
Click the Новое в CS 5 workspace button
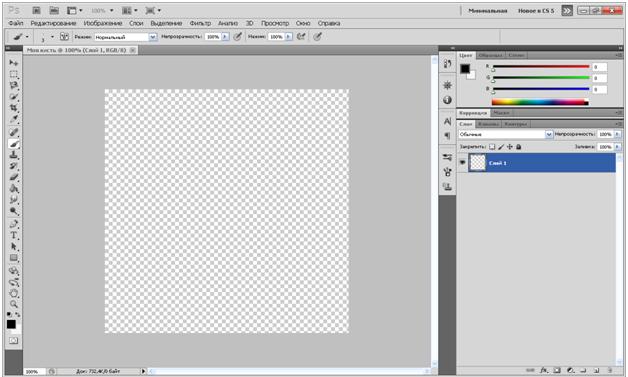pyautogui.click(x=536, y=11)
